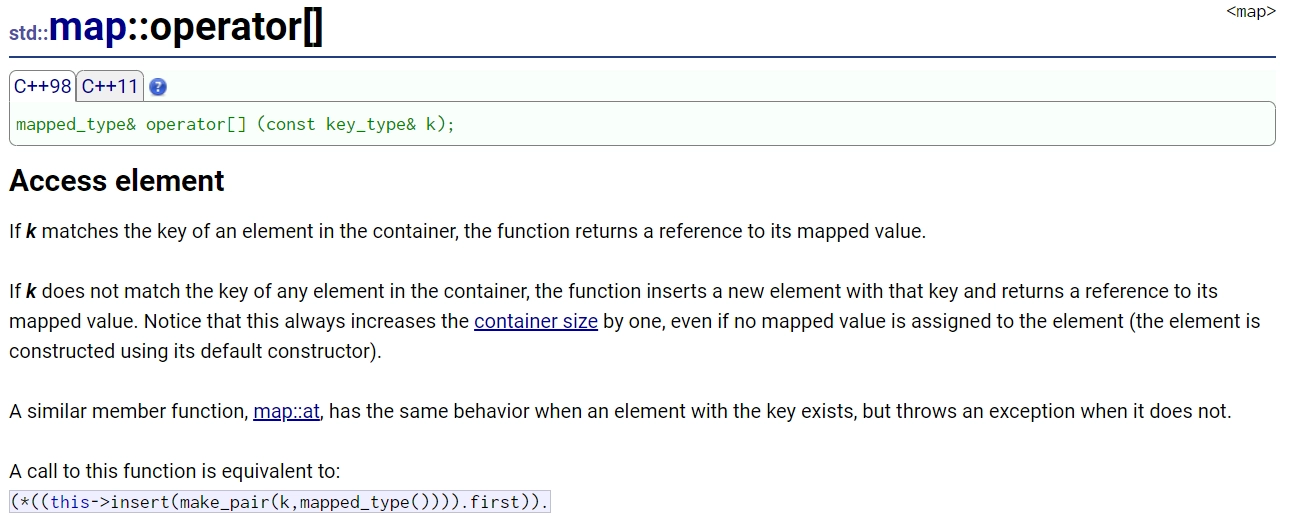Open the container size link
Screen dimensions: 1289x522
(536, 321)
